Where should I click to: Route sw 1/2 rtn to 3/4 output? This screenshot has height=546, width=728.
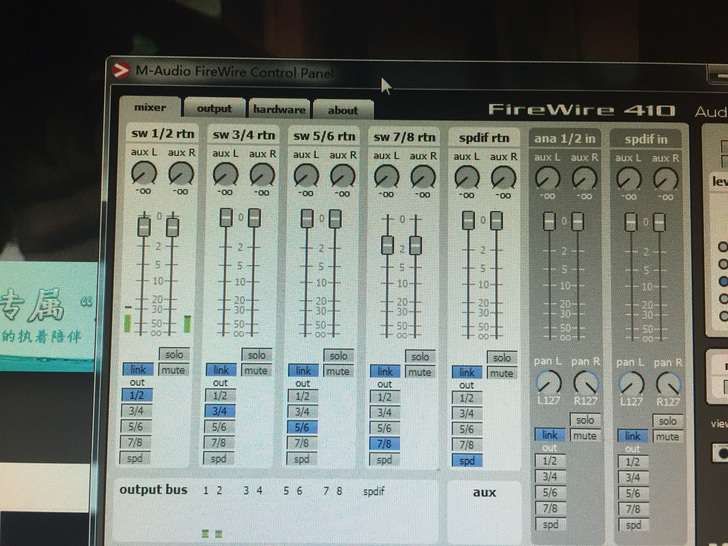pyautogui.click(x=136, y=410)
